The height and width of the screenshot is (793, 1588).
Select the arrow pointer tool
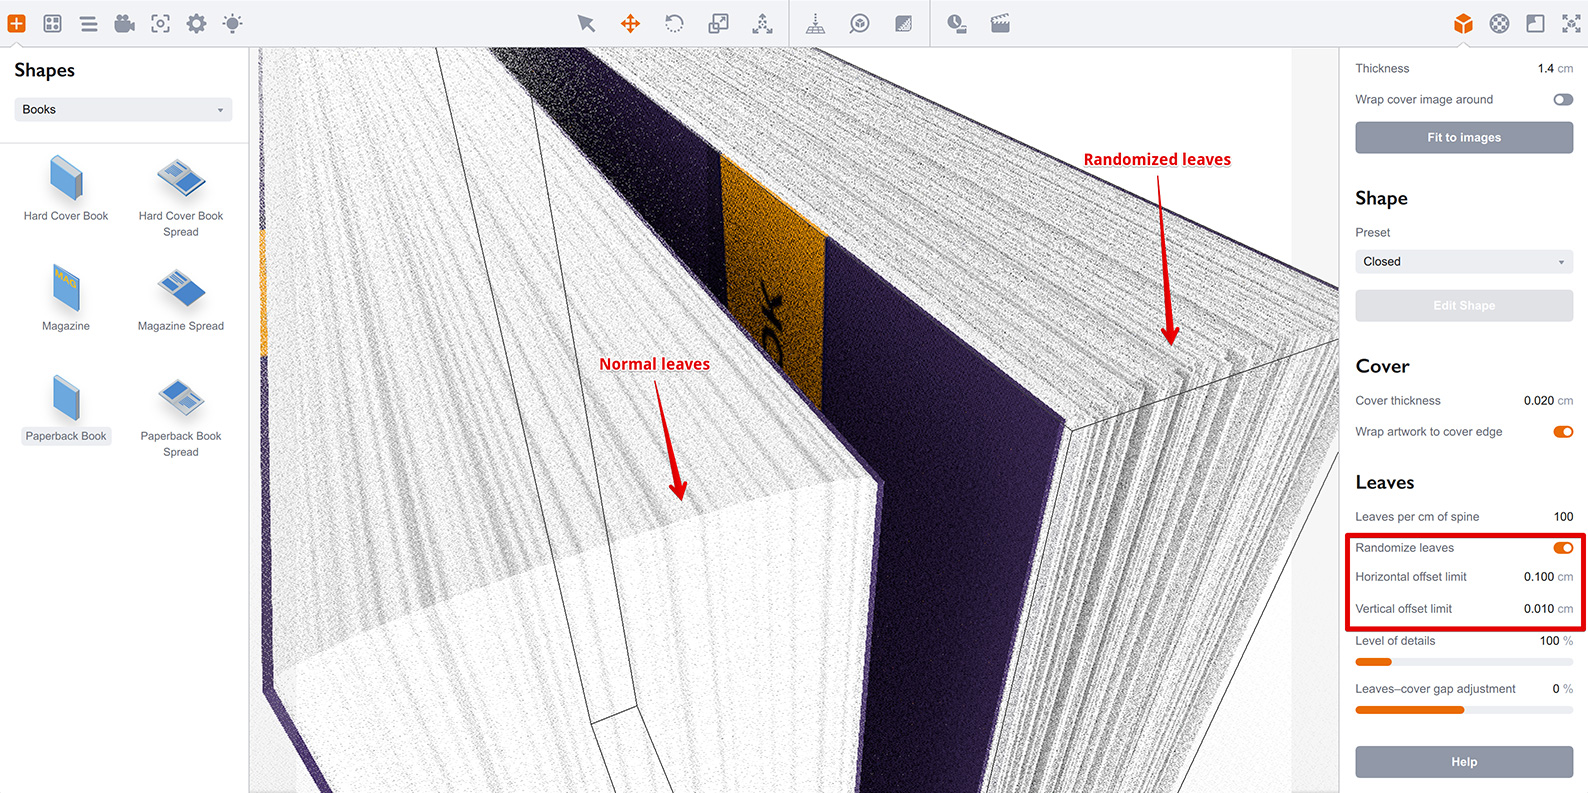point(586,23)
